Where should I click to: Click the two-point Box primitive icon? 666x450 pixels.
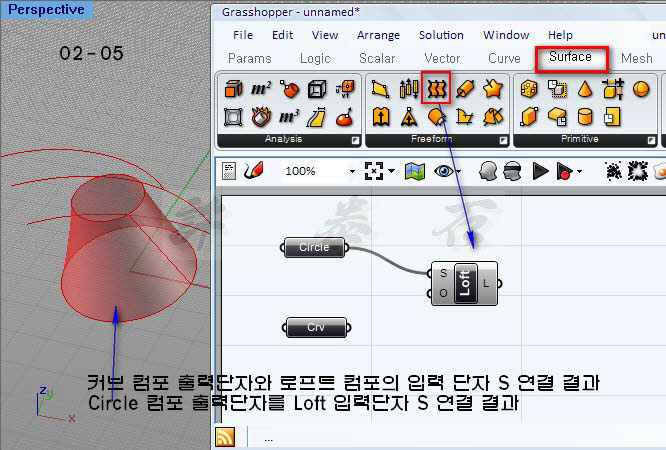click(529, 116)
